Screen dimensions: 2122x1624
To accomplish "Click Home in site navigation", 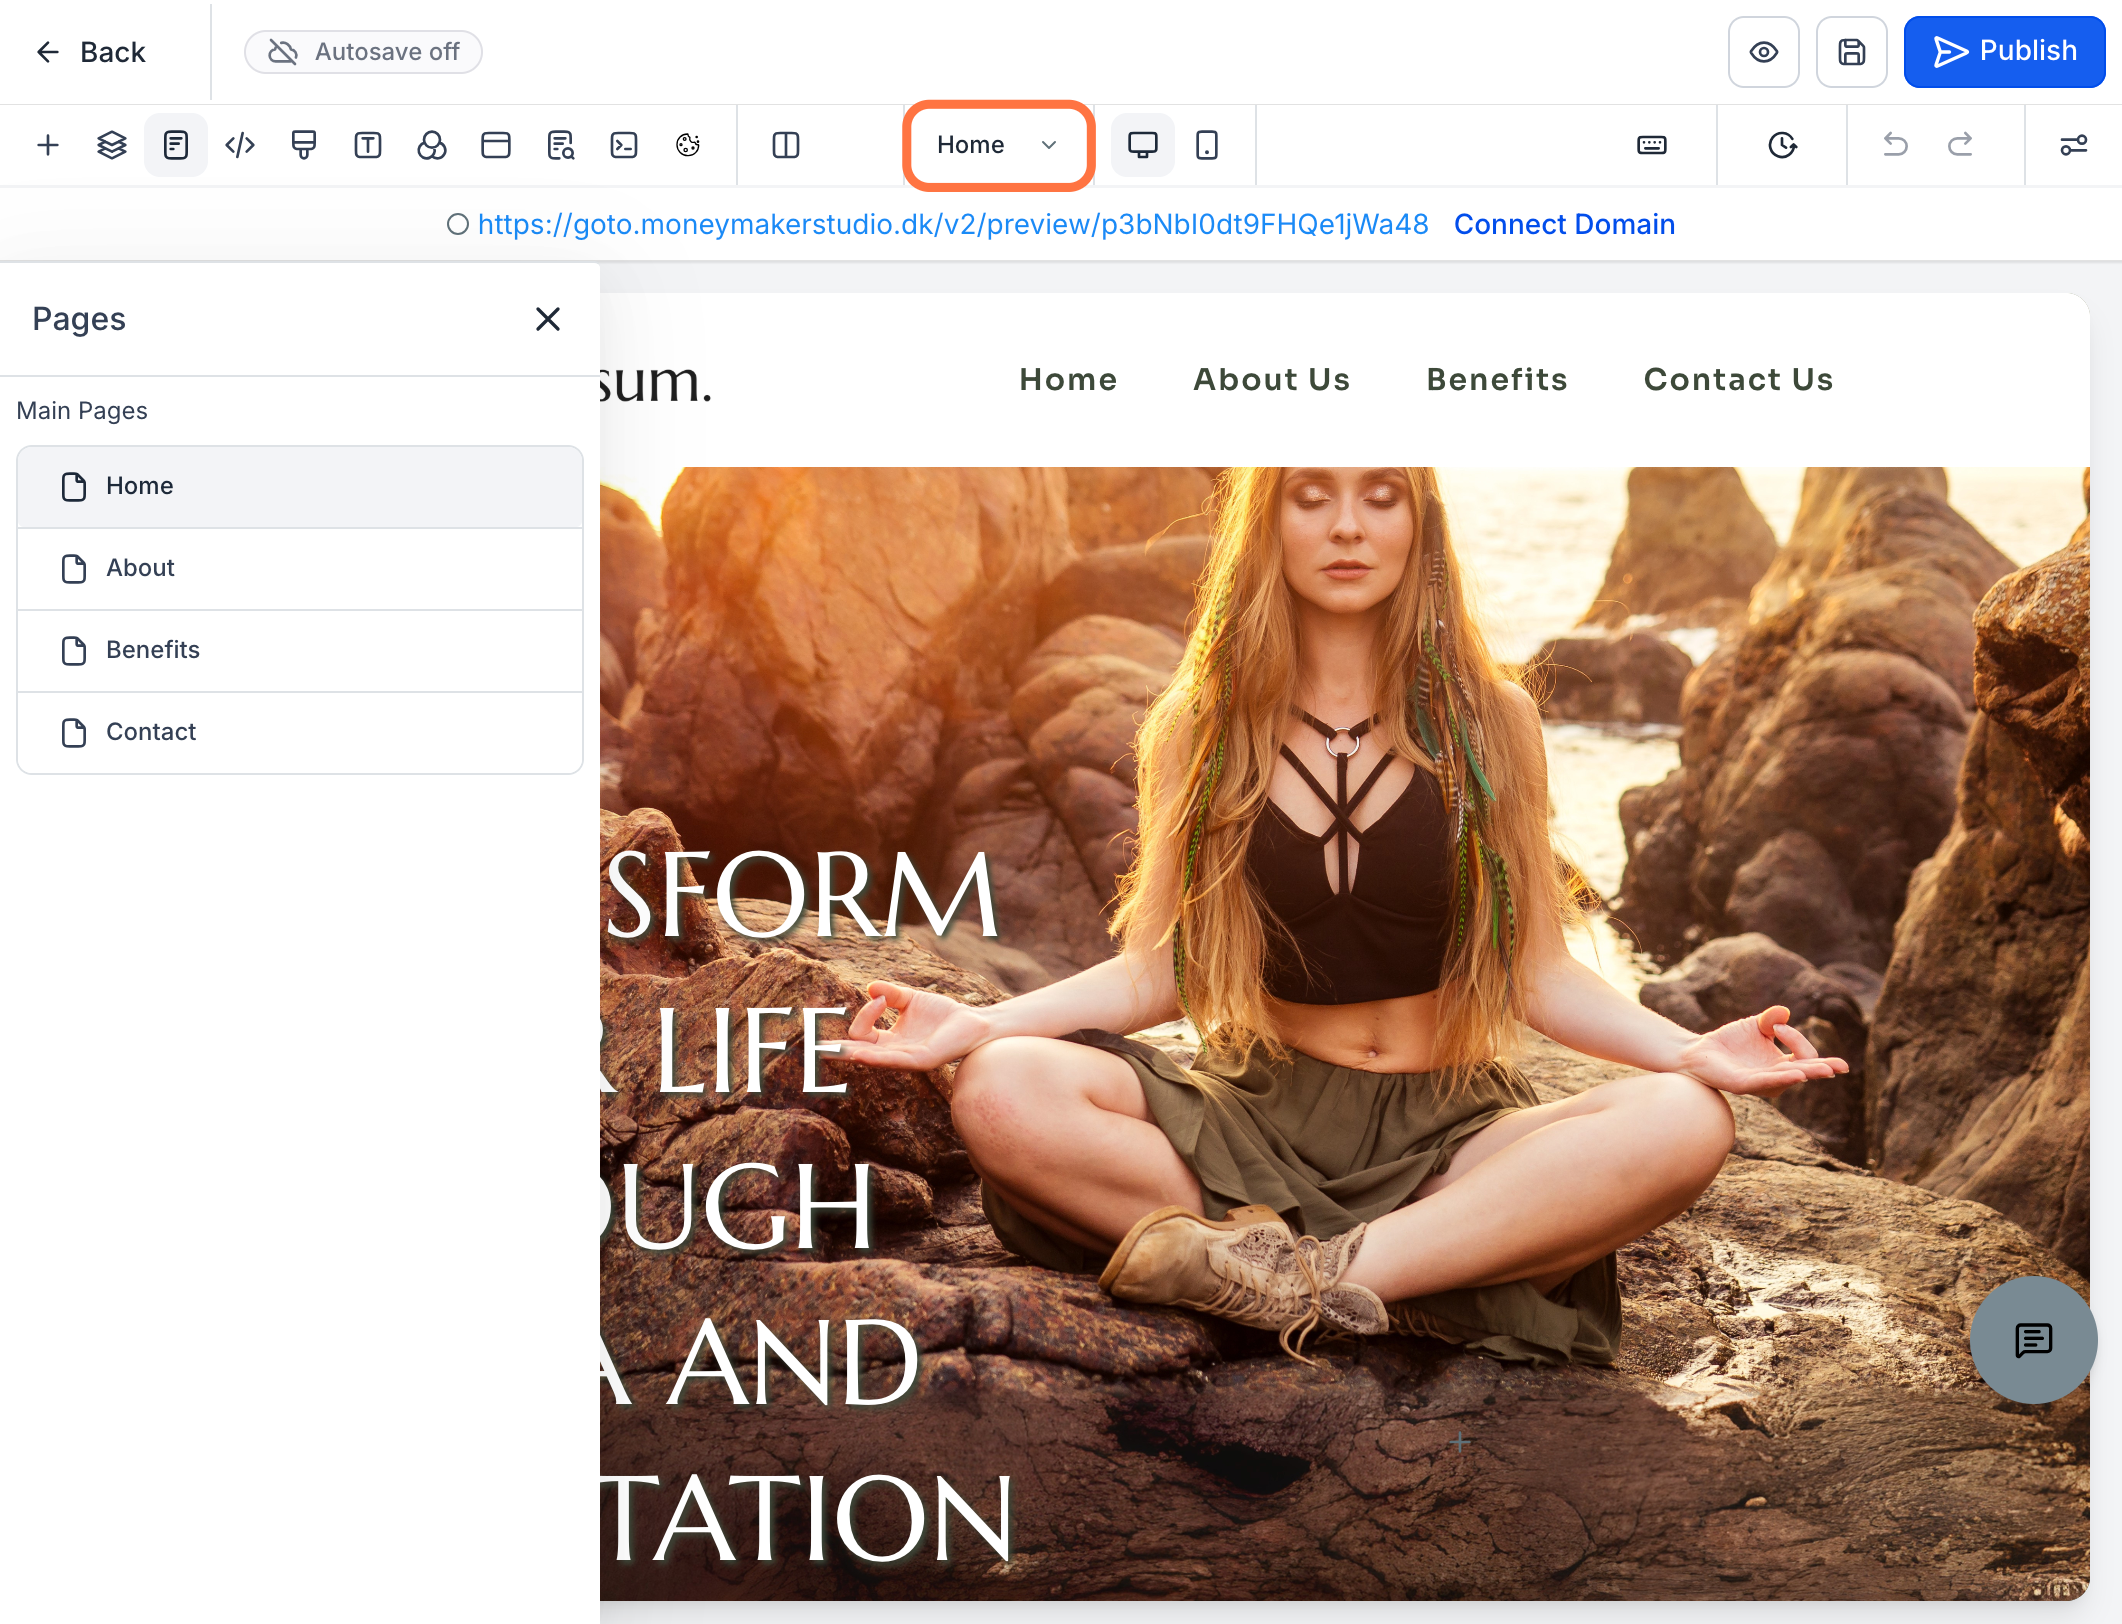I will click(x=1068, y=380).
